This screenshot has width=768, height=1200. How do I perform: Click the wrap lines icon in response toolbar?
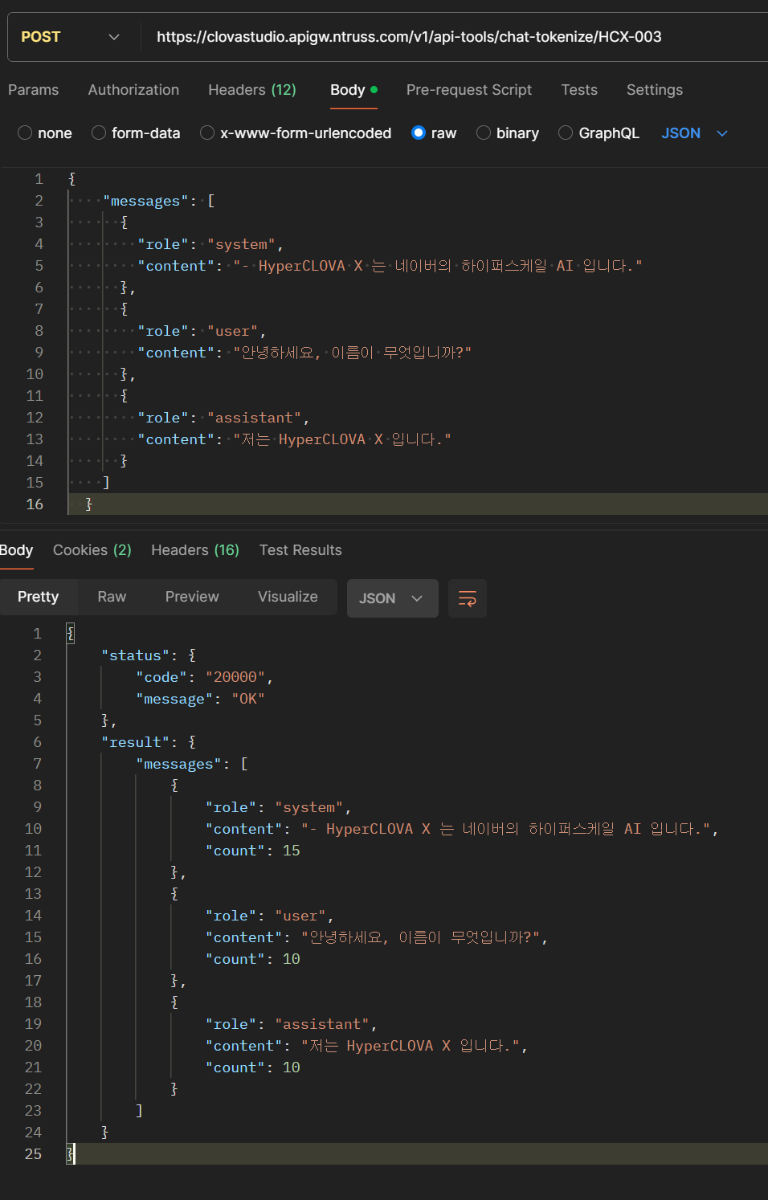pos(467,598)
